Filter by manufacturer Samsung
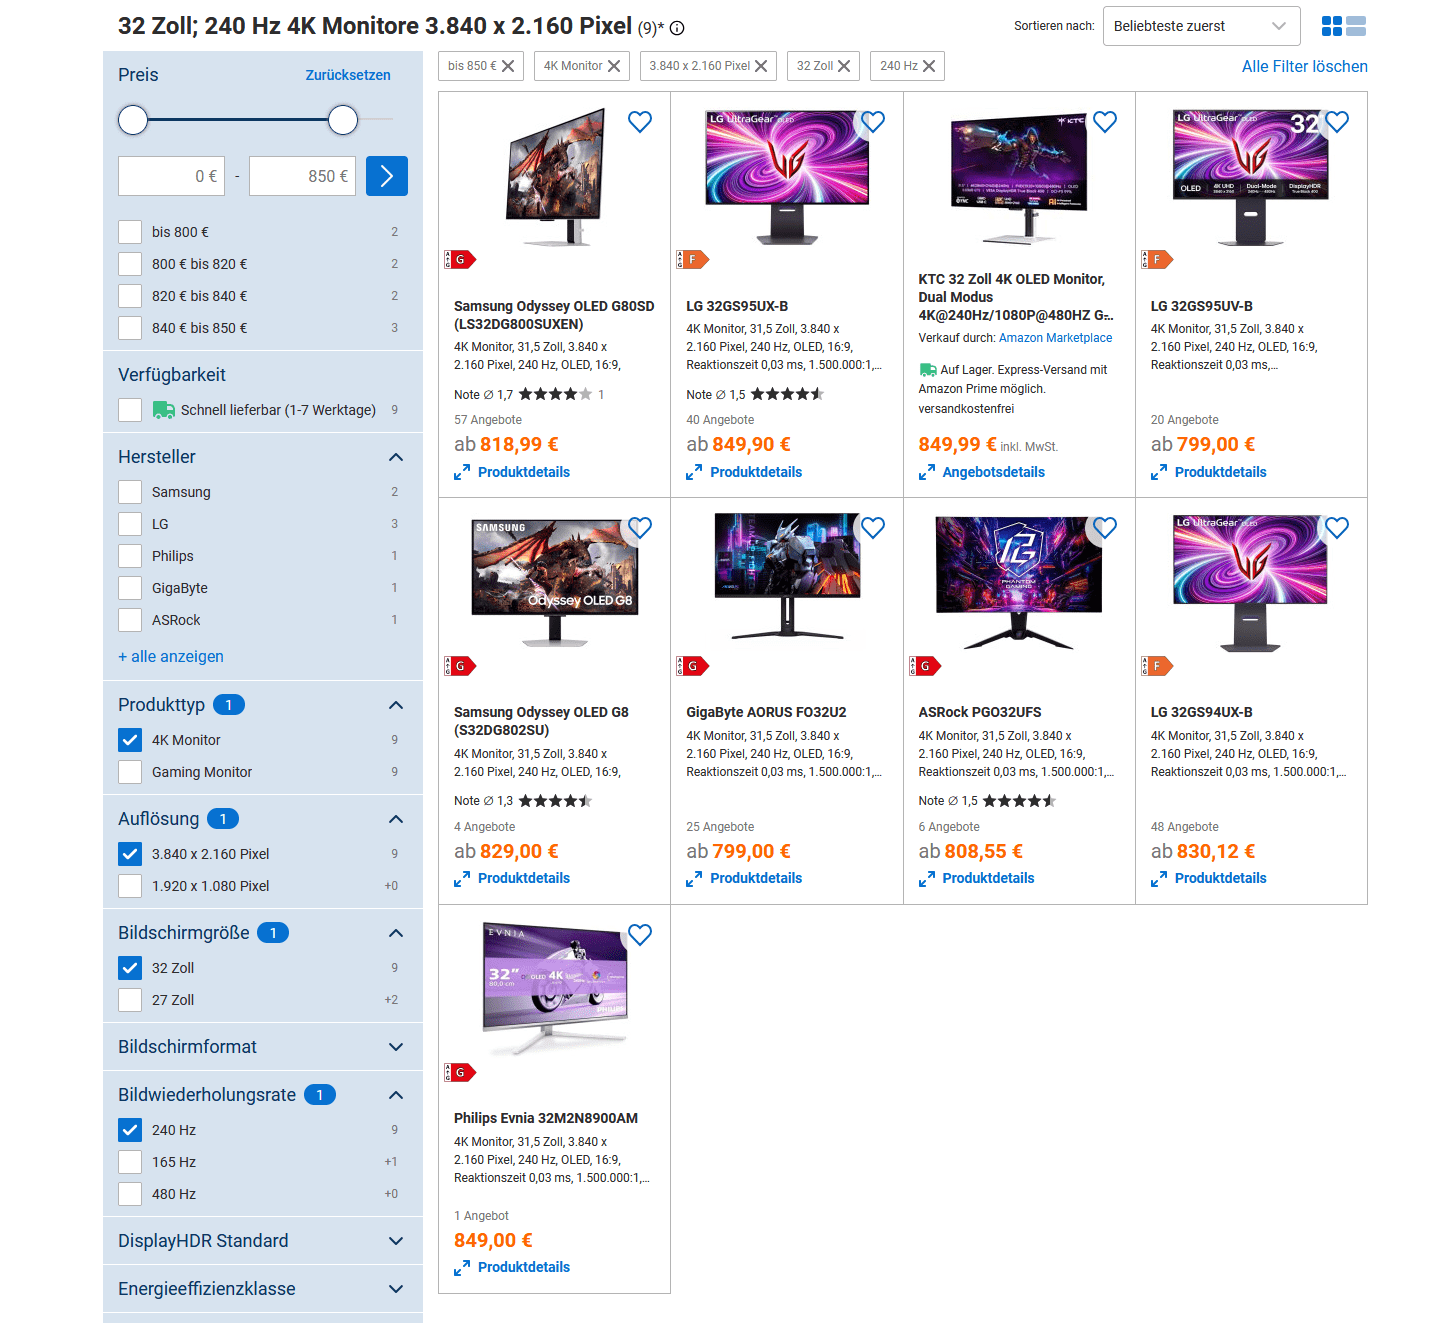The width and height of the screenshot is (1434, 1323). pyautogui.click(x=130, y=492)
